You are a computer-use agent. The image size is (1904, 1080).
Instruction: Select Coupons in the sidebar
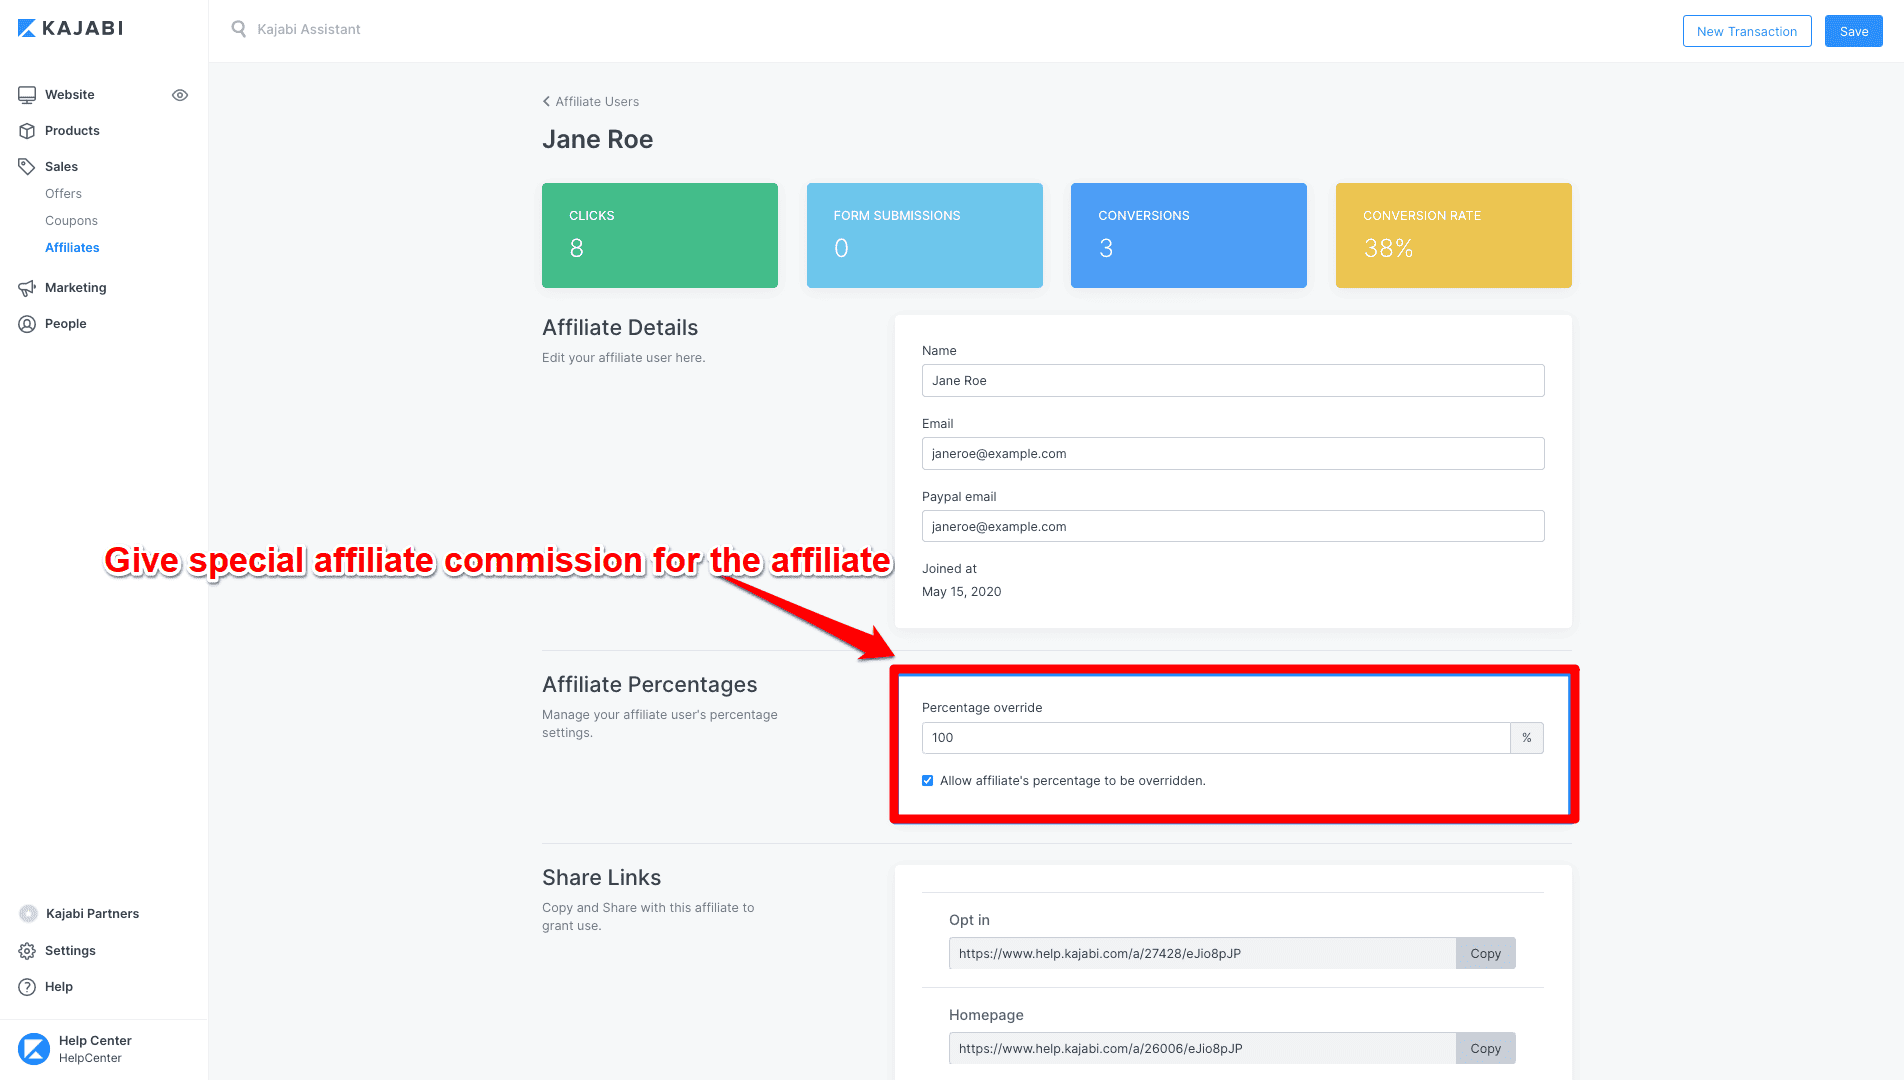click(x=71, y=220)
